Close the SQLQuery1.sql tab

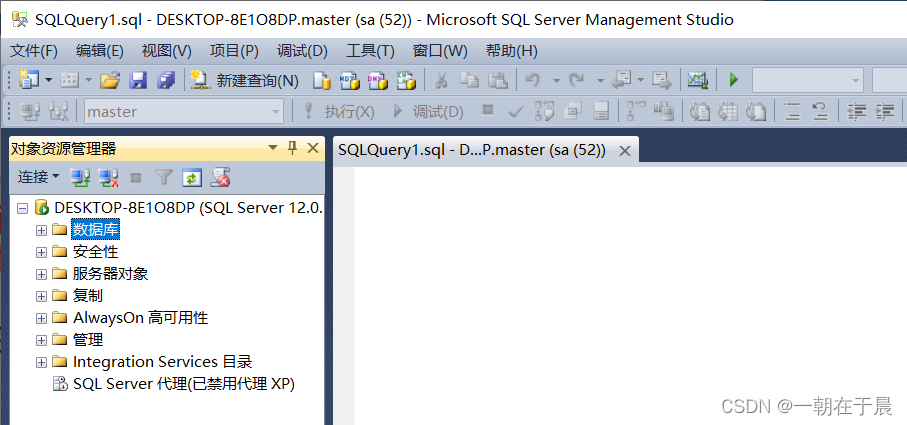(625, 151)
